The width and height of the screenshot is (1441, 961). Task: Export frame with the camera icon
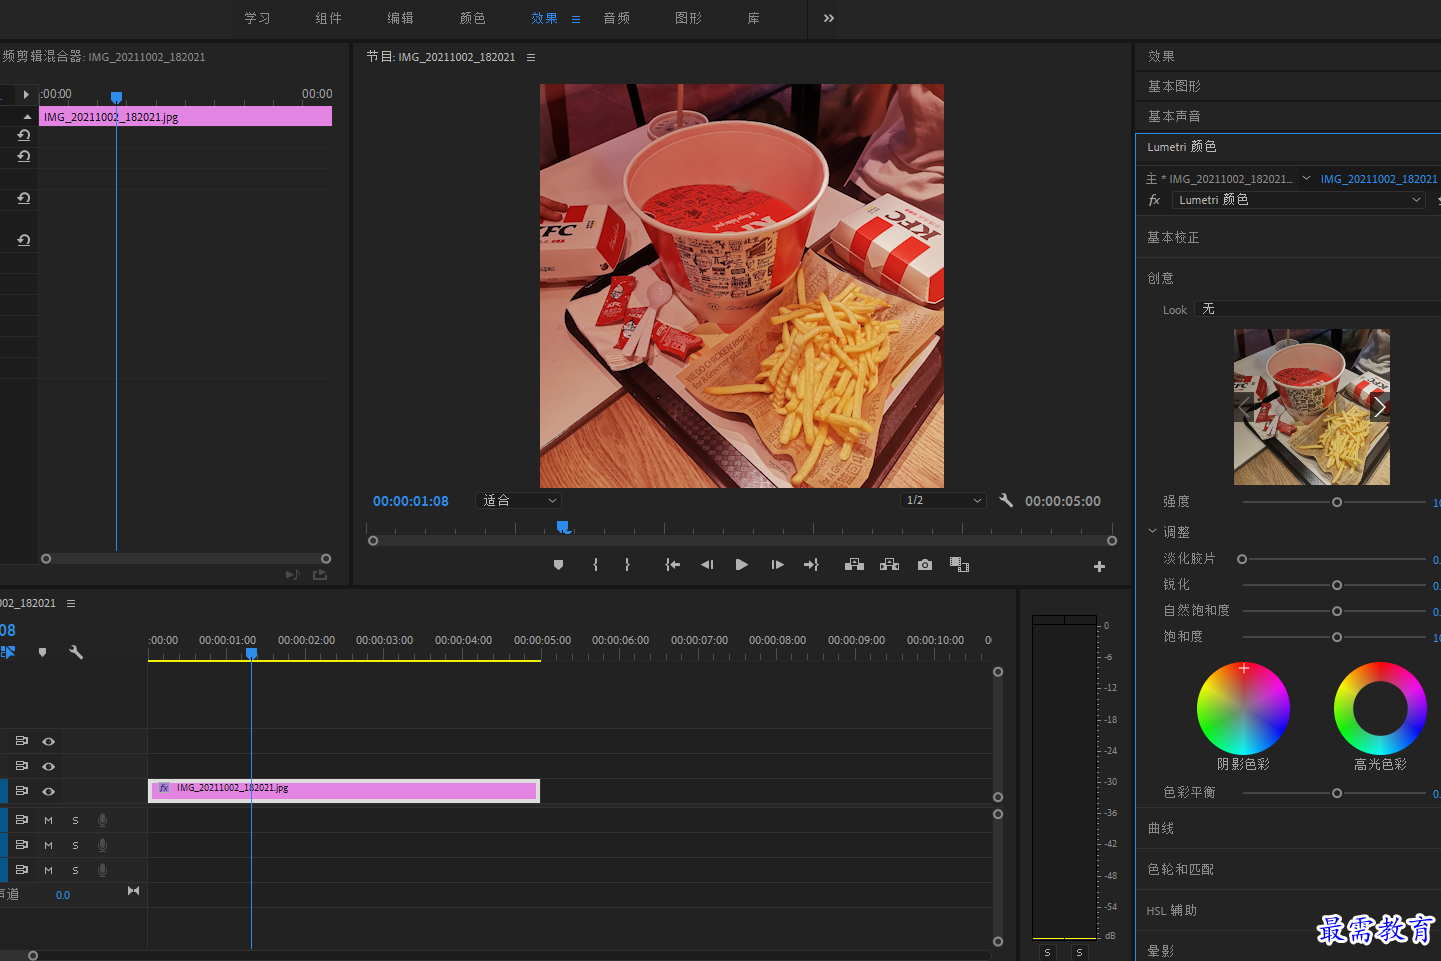click(925, 565)
